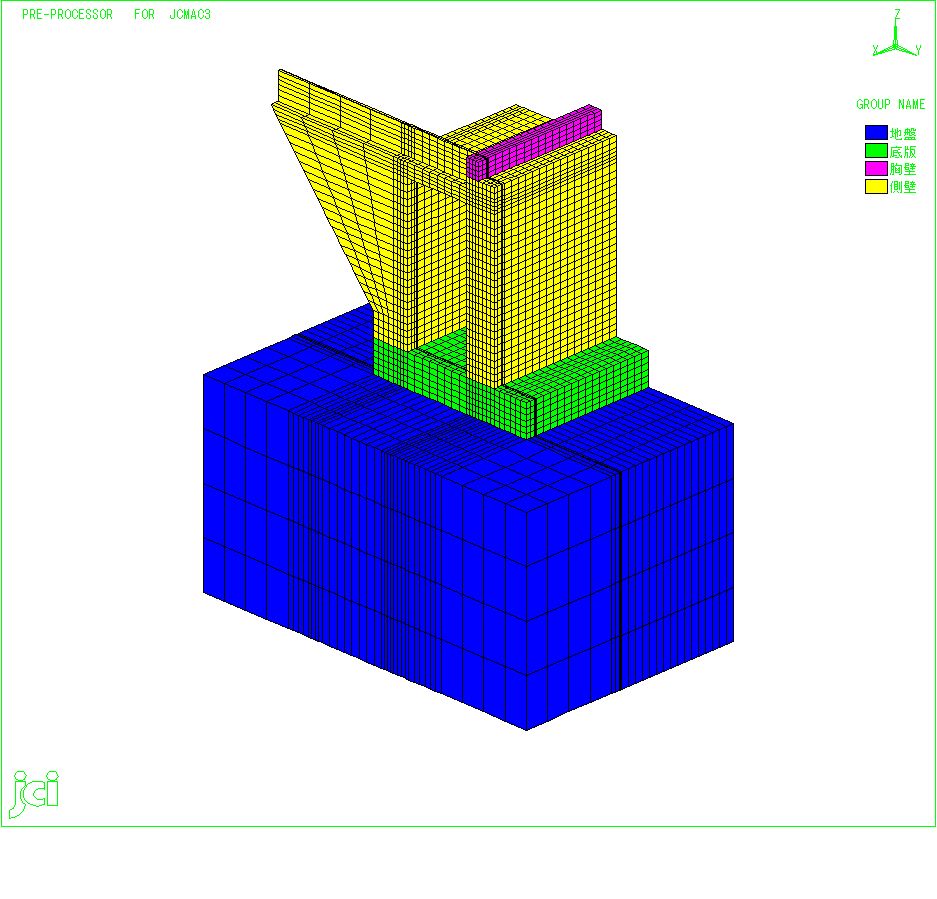Click the GROUP NAME heading
The width and height of the screenshot is (937, 899).
click(890, 105)
